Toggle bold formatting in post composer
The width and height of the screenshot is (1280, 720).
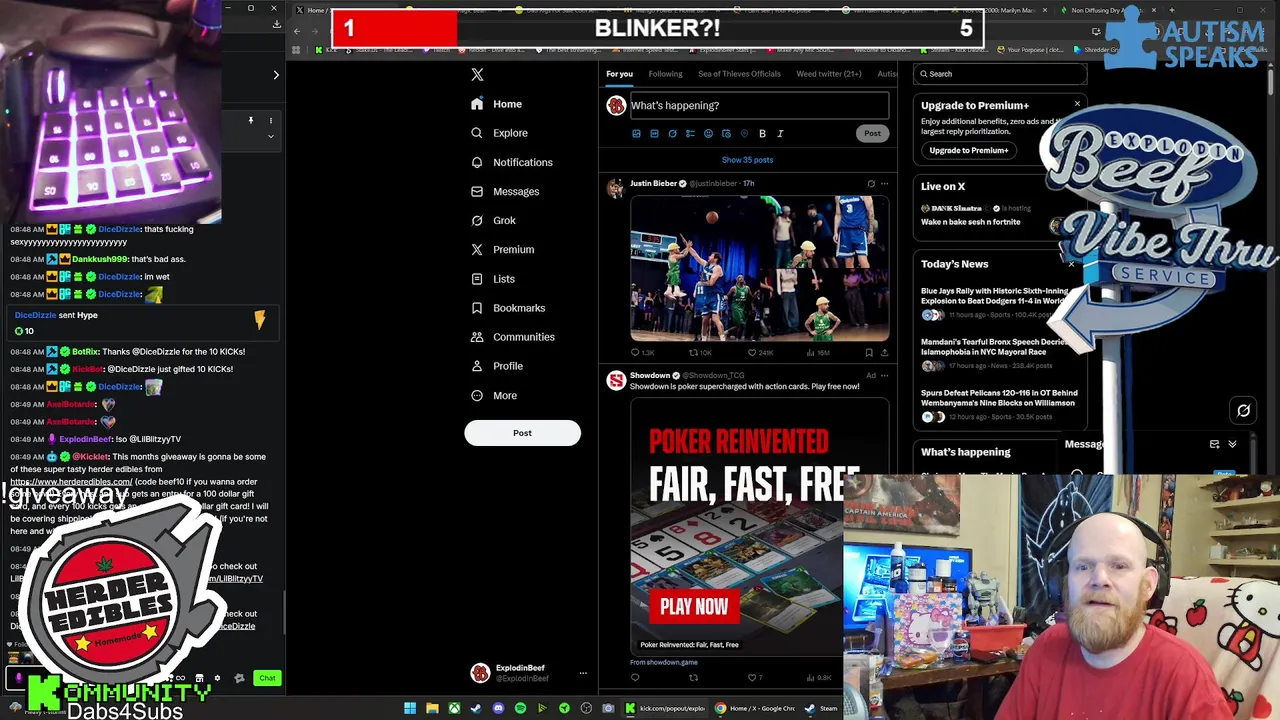[762, 133]
